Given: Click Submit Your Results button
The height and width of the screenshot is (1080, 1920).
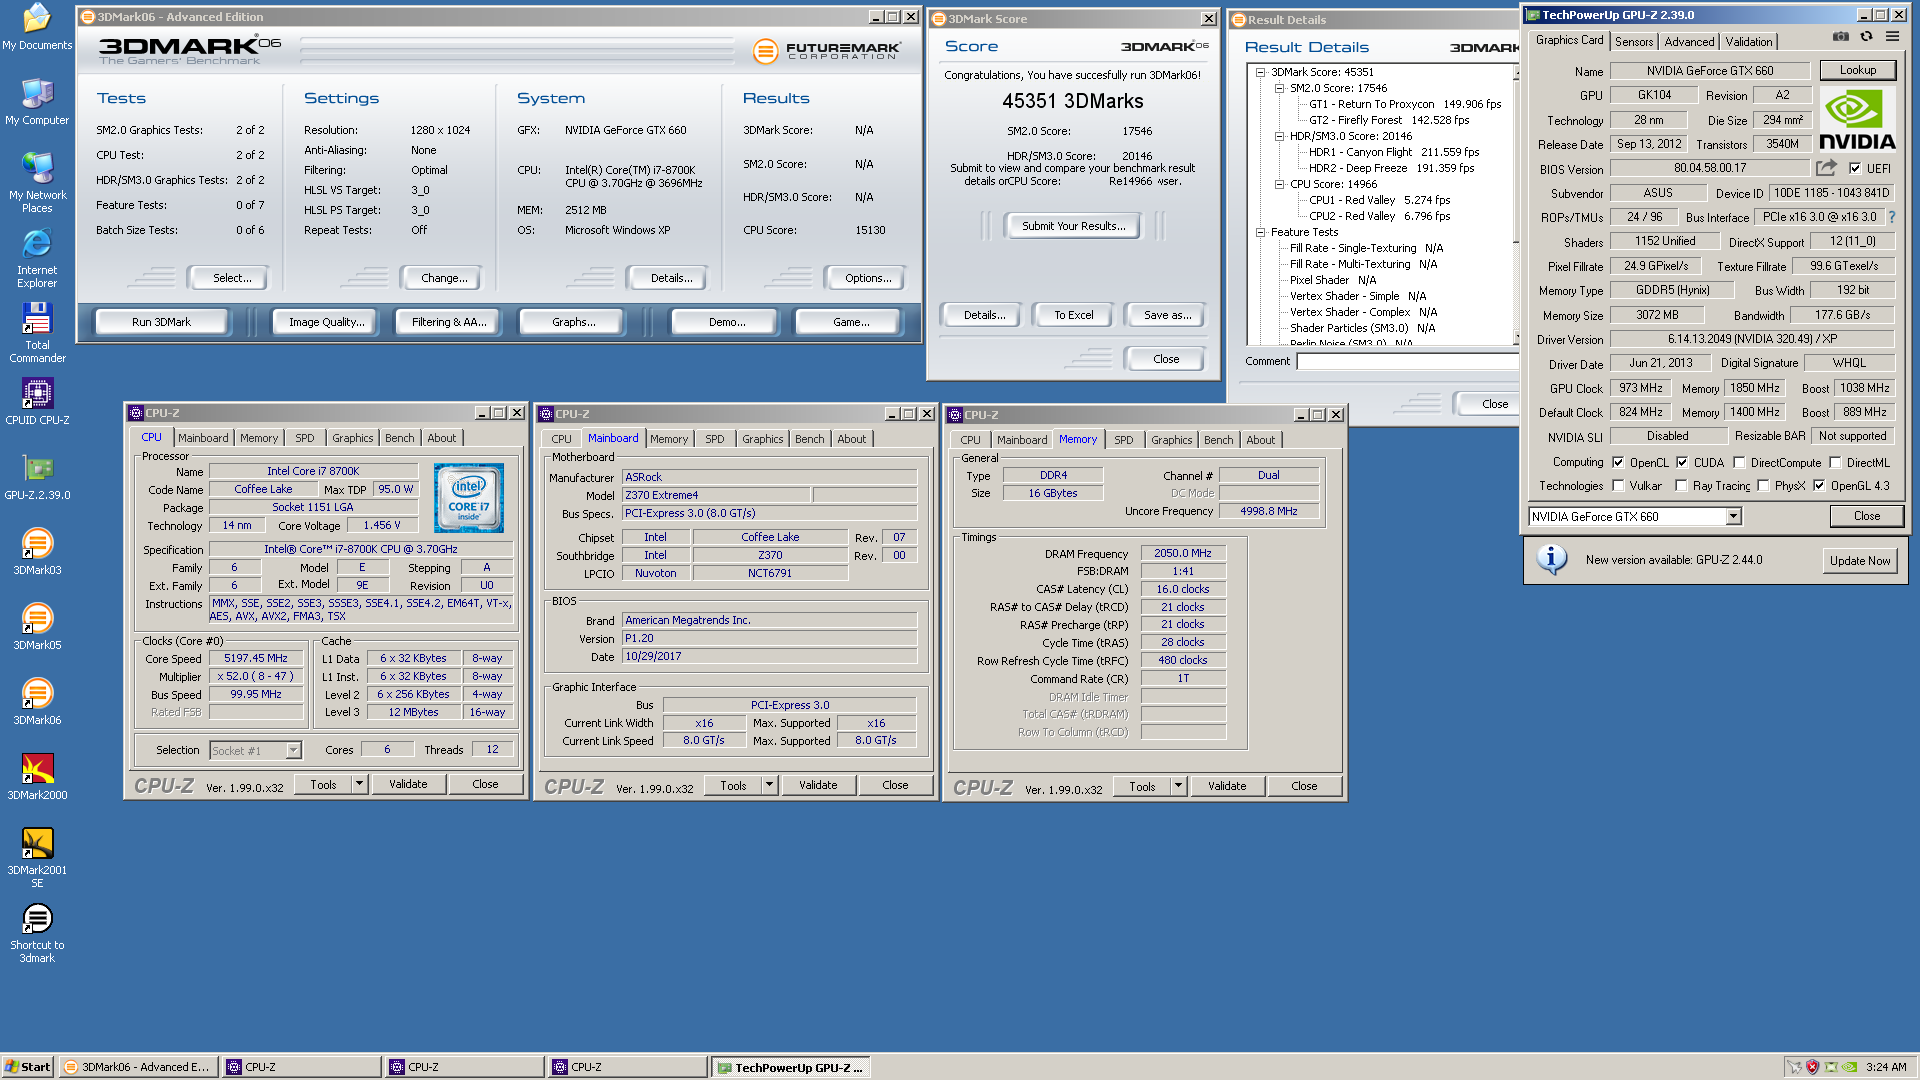Looking at the screenshot, I should pos(1073,226).
